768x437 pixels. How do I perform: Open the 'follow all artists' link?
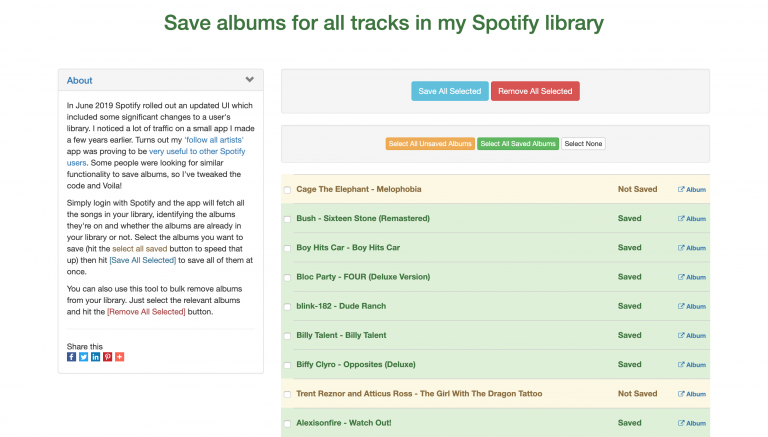214,140
